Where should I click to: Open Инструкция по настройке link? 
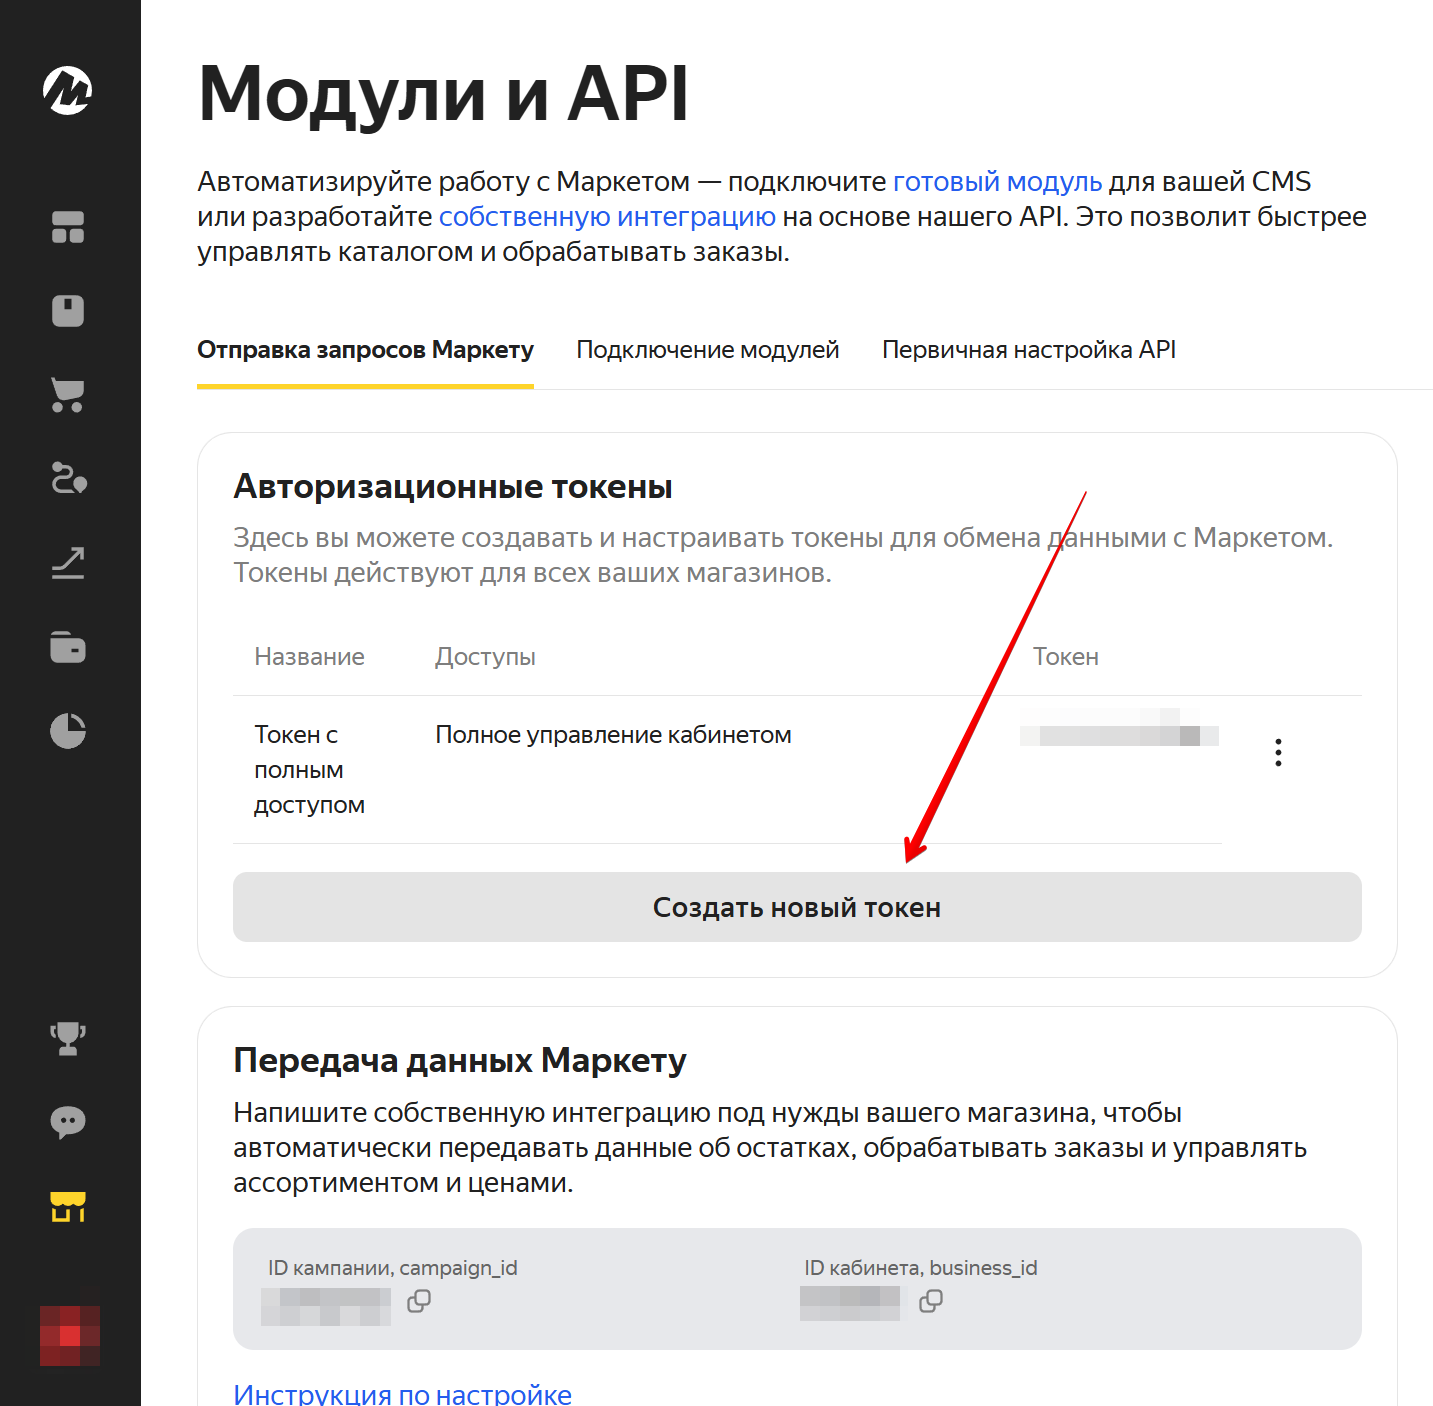pyautogui.click(x=402, y=1394)
